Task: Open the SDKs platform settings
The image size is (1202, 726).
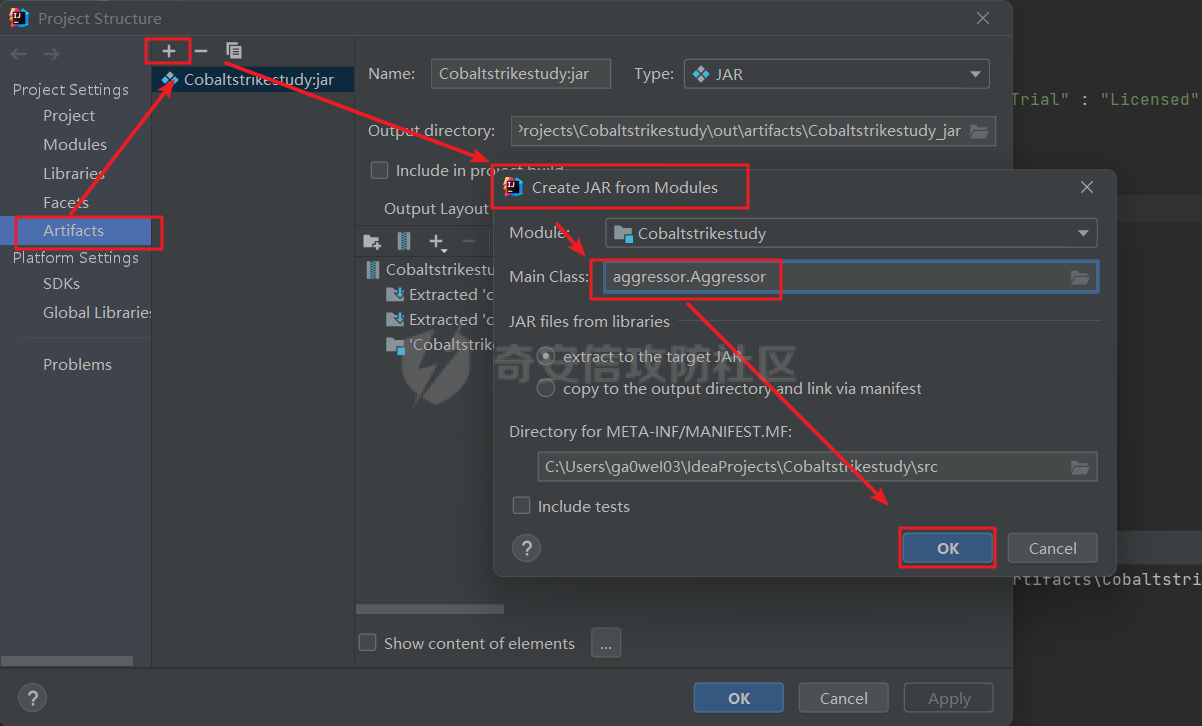Action: [x=61, y=284]
